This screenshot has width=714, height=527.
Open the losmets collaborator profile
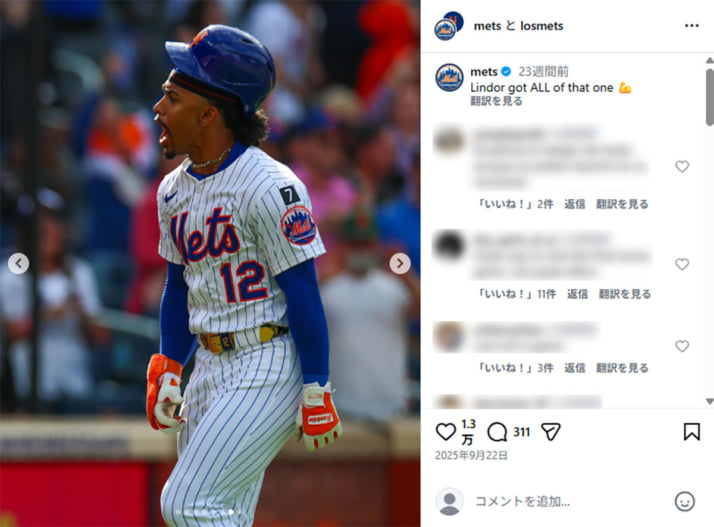(x=541, y=26)
